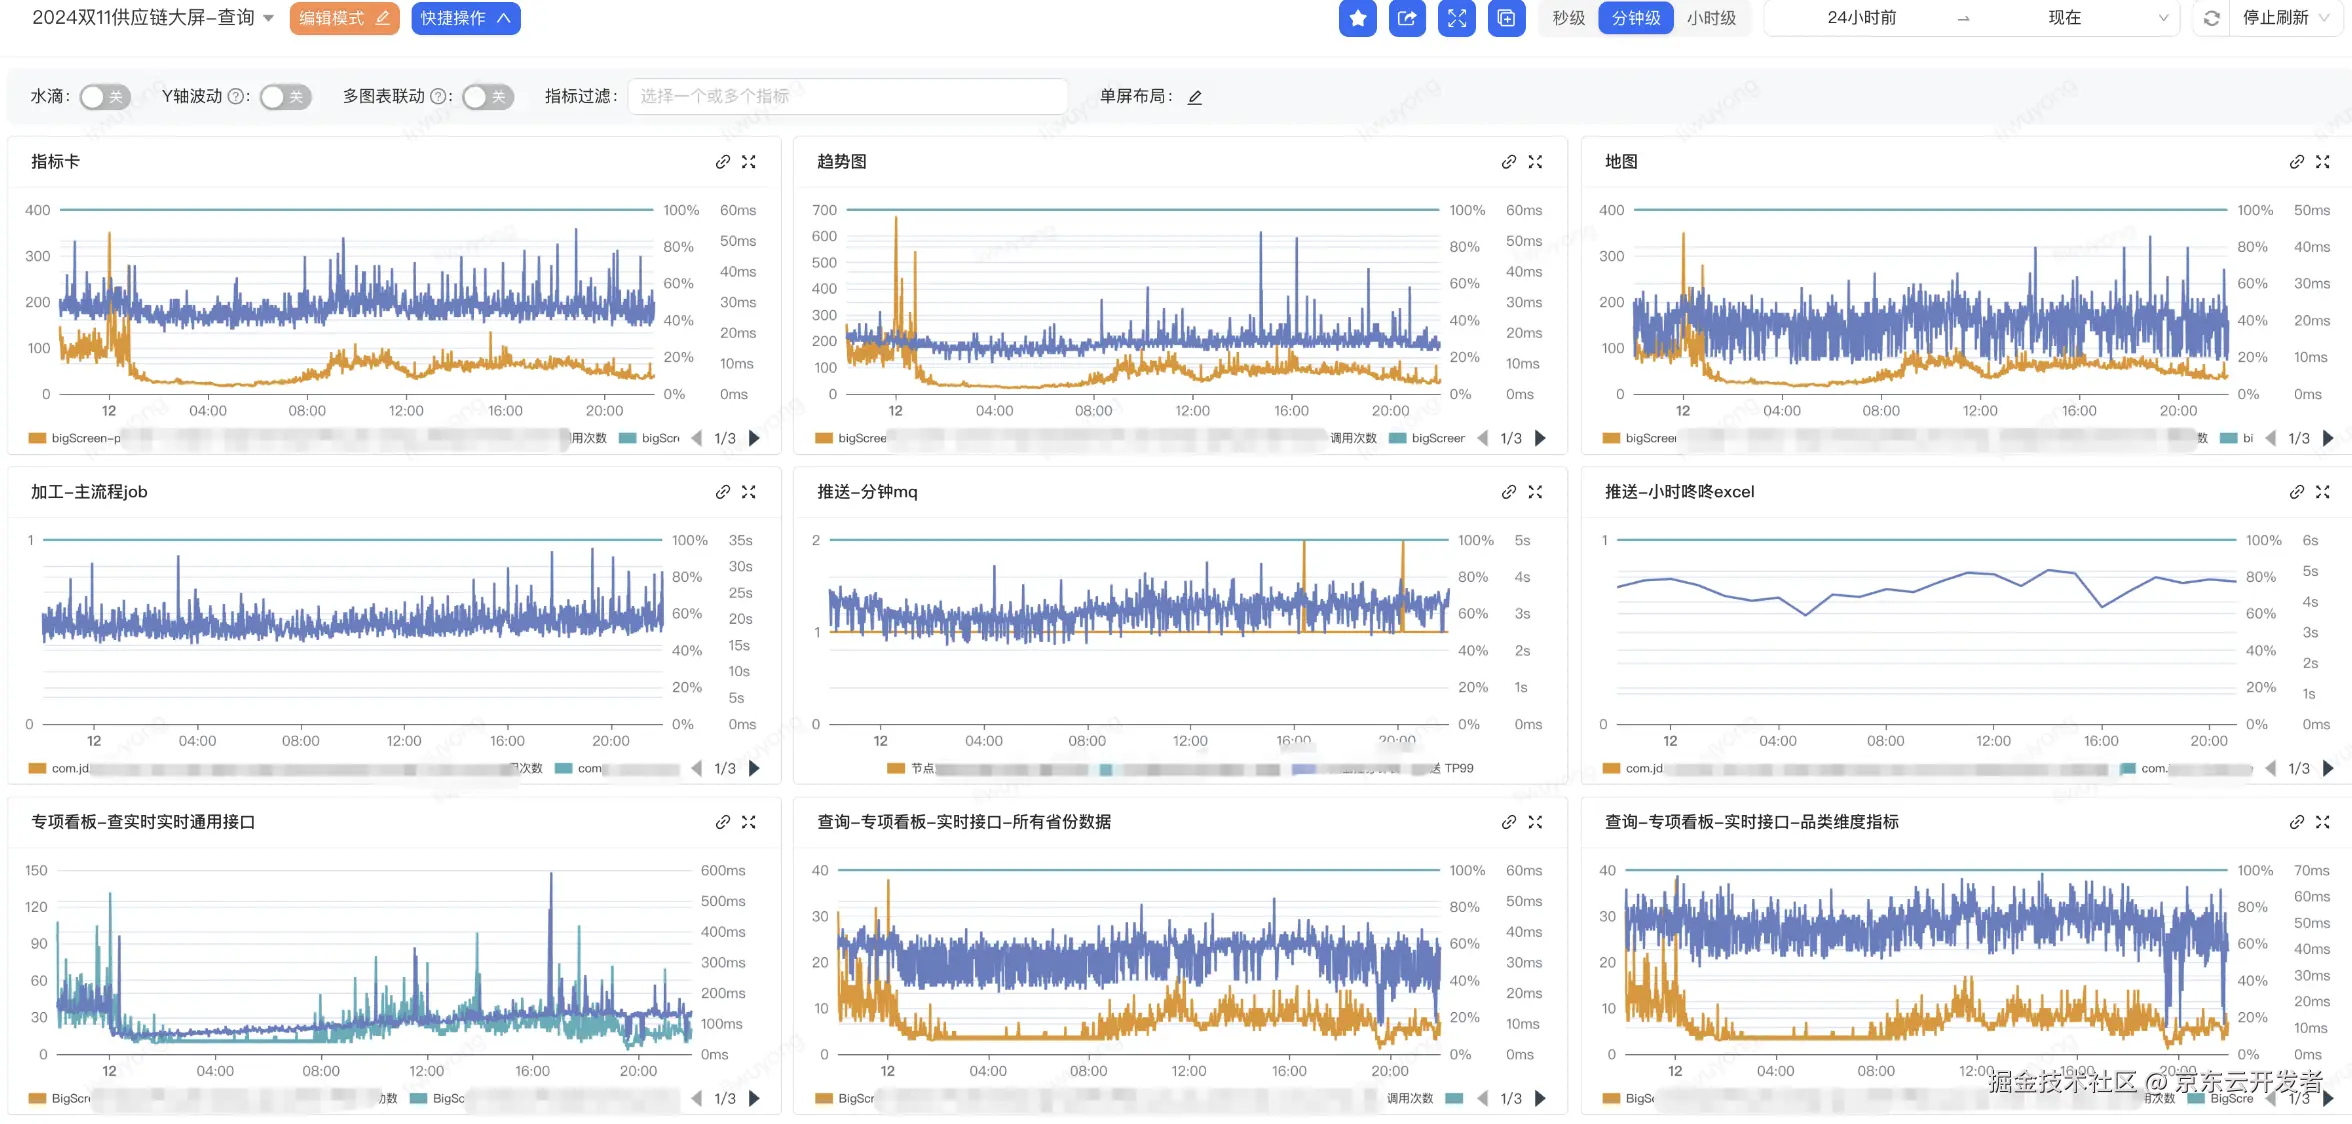Switch to 秒级 granularity tab

point(1568,18)
